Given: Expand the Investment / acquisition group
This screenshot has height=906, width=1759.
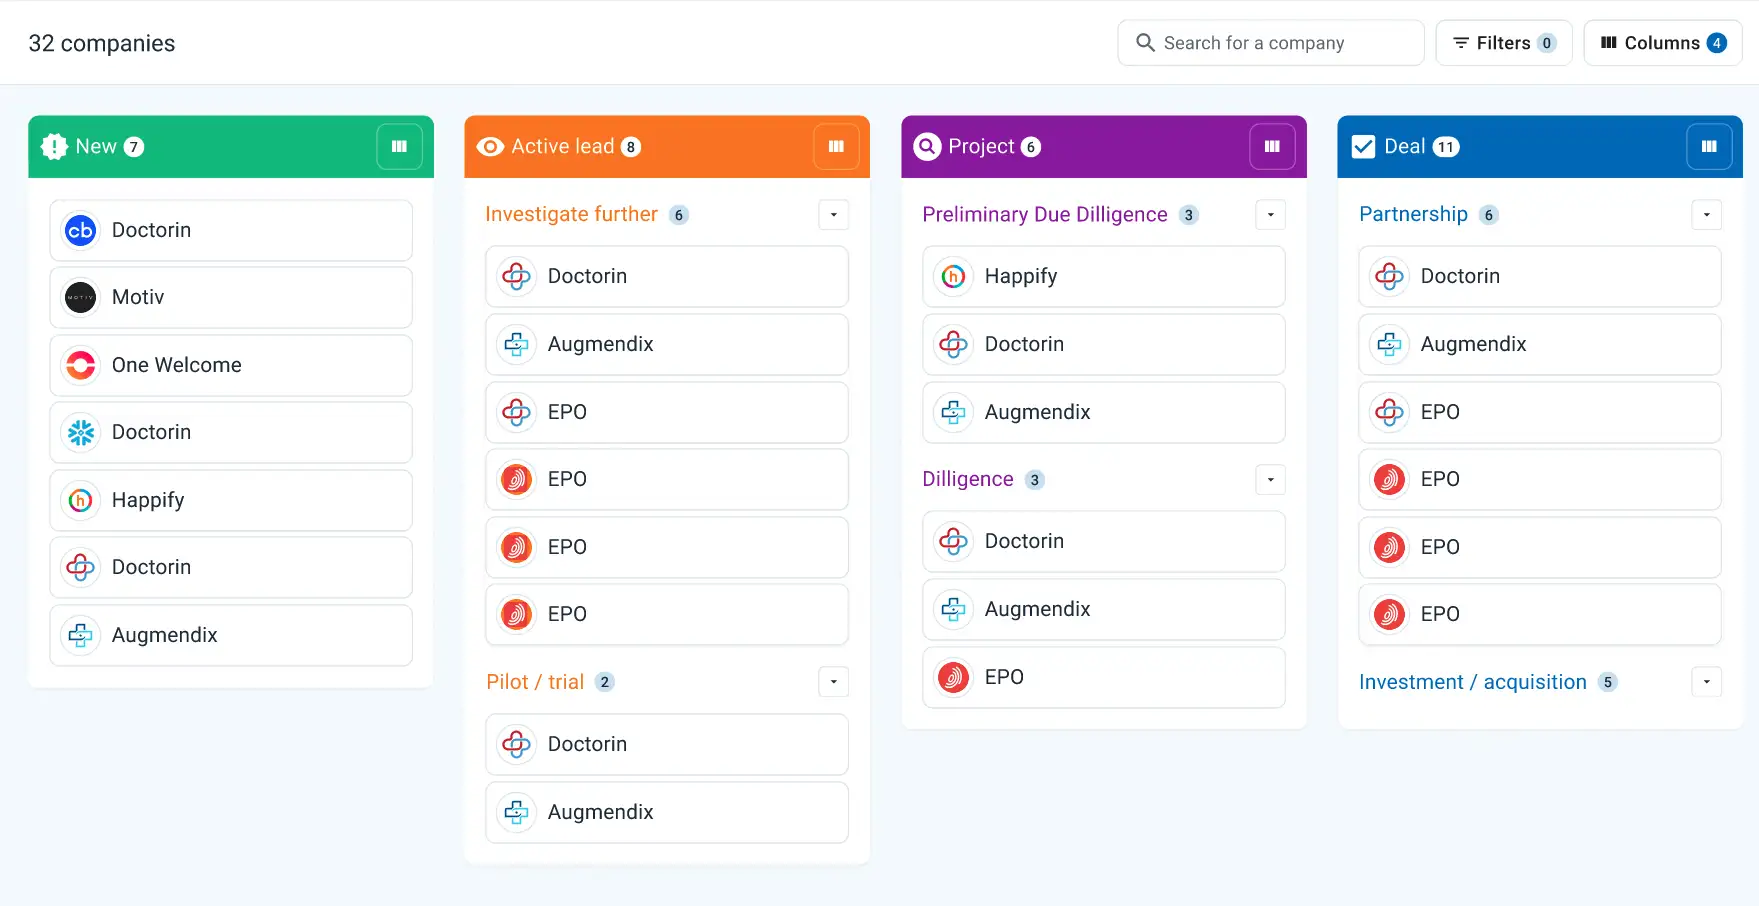Looking at the screenshot, I should coord(1707,682).
